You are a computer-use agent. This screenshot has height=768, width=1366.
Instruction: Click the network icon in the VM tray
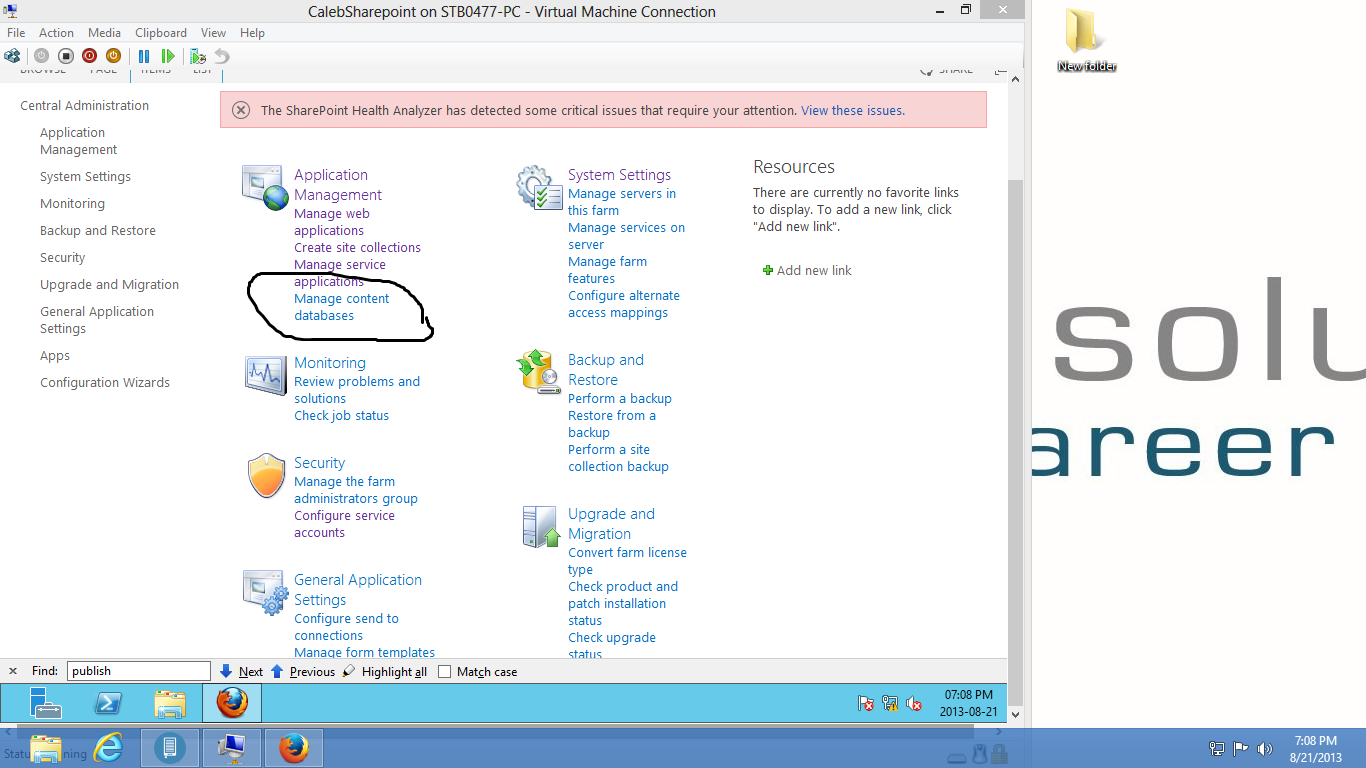point(890,703)
